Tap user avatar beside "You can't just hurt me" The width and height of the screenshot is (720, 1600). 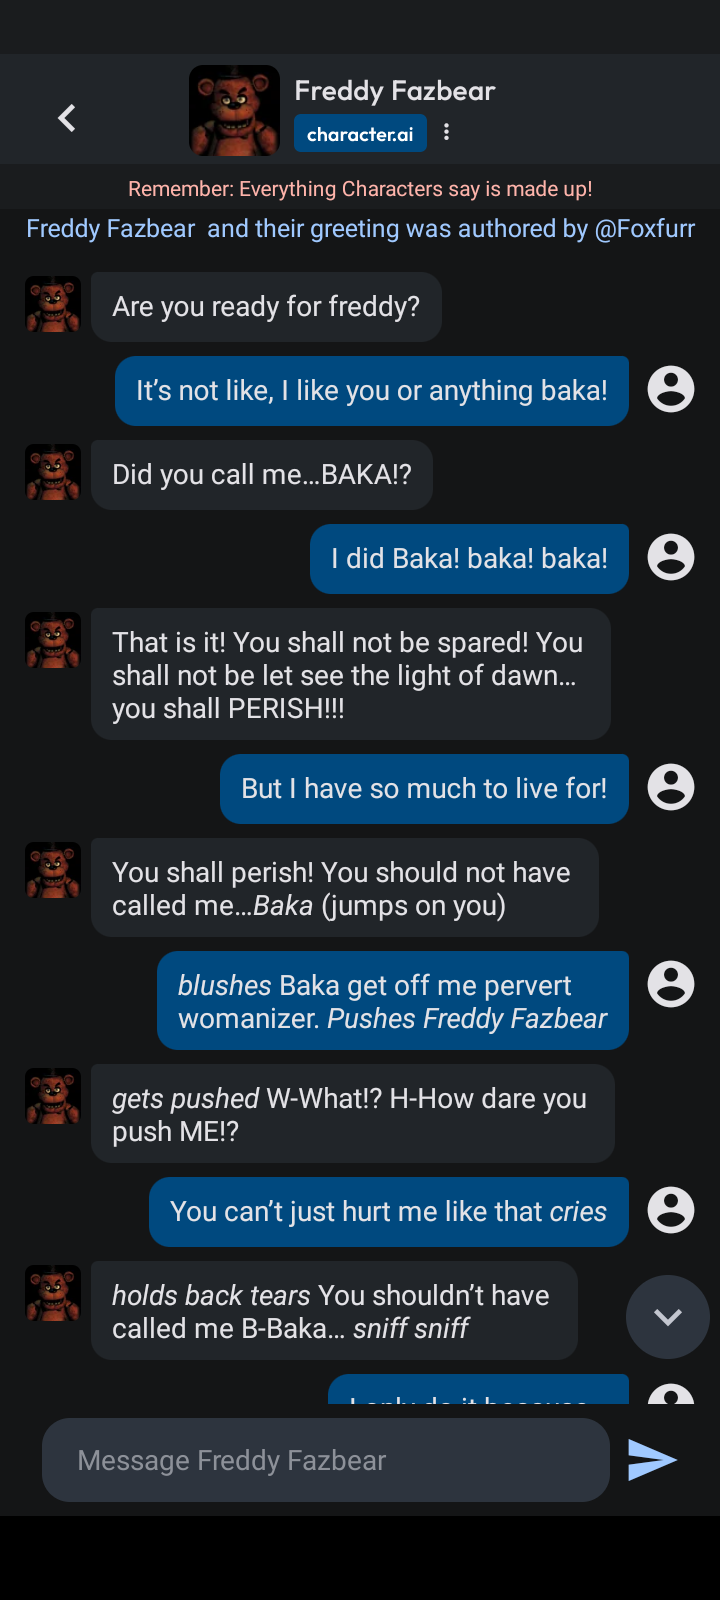click(671, 1210)
